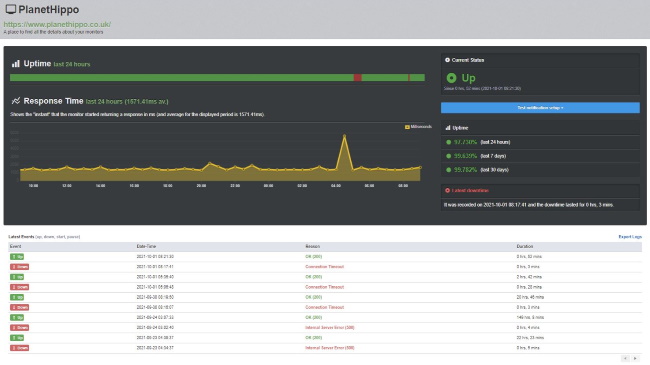Click the red icon beside Latest downtime
This screenshot has height=365, width=650.
[447, 190]
